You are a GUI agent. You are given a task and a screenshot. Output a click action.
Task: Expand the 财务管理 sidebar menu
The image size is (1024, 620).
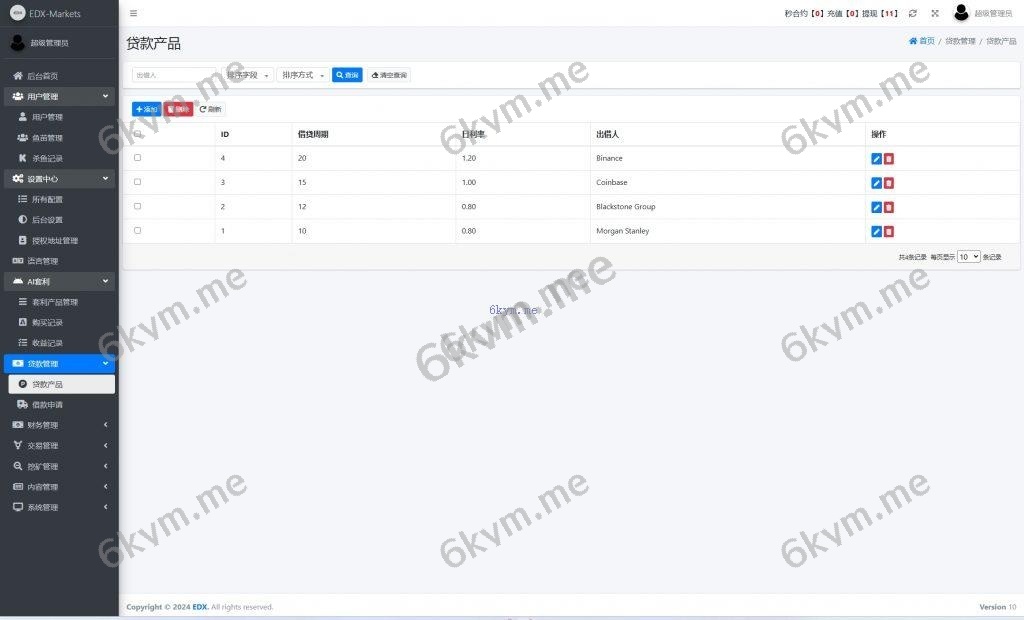coord(59,425)
